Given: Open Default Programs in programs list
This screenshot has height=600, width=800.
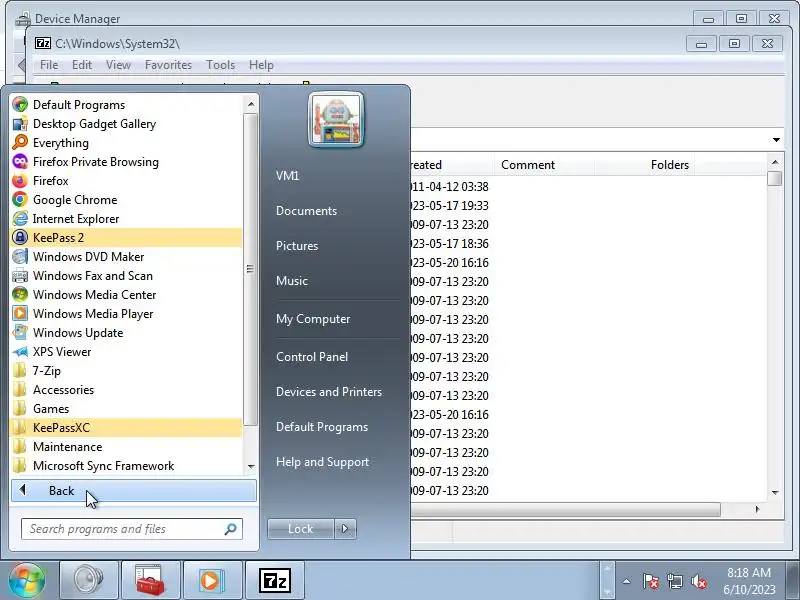Looking at the screenshot, I should 126,105.
